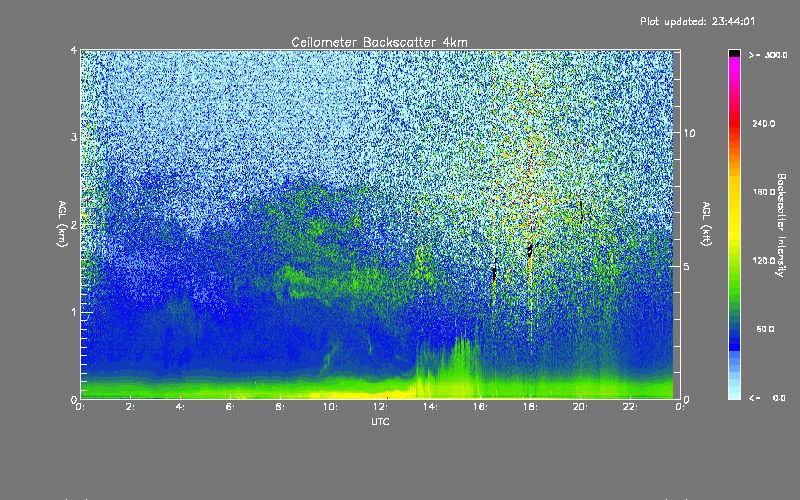Click the "20:" hour tick label

click(580, 407)
